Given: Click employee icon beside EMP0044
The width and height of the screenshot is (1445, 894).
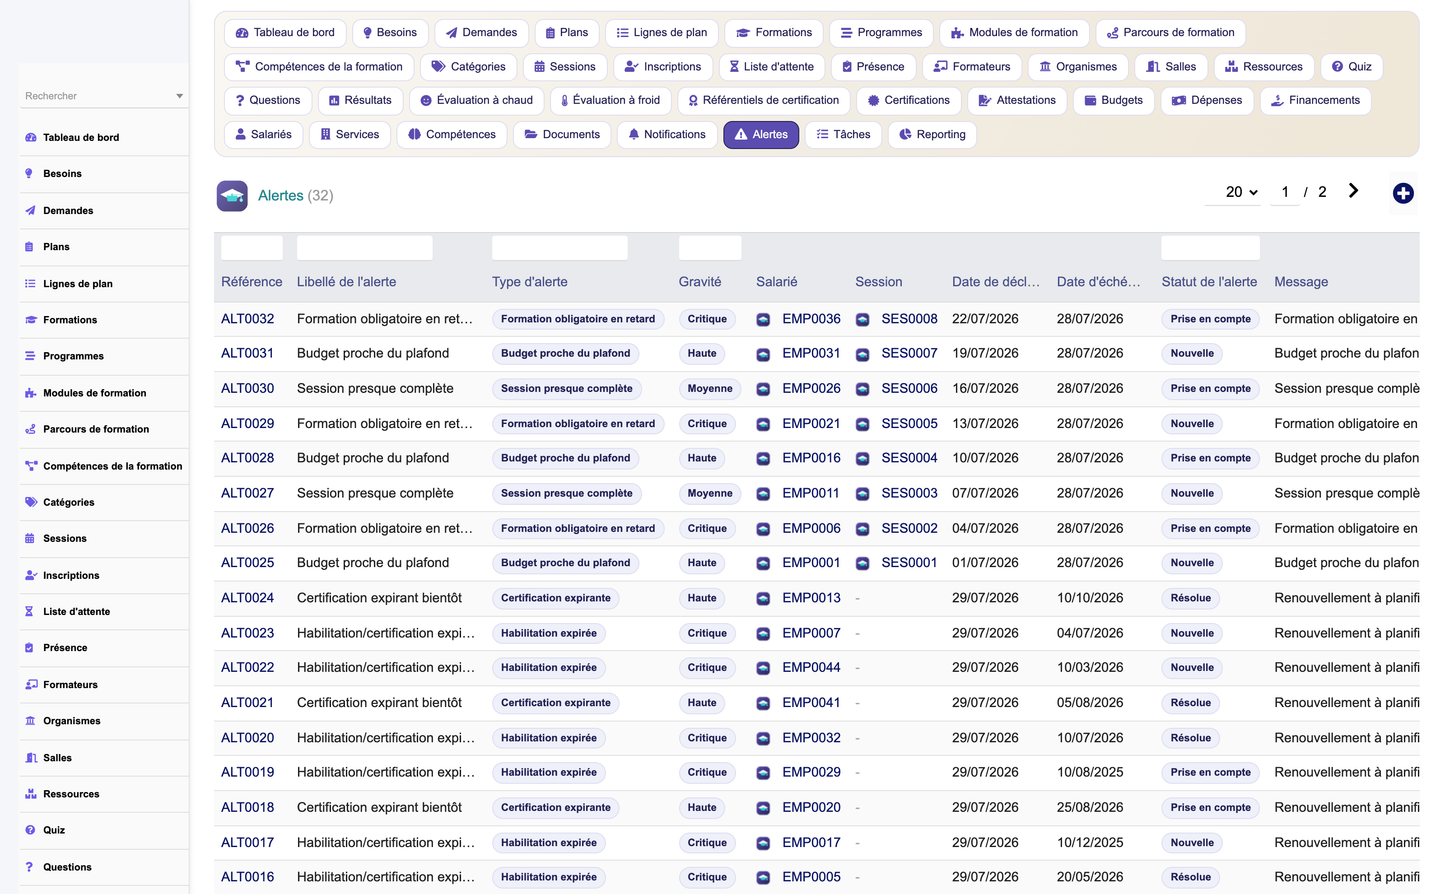Looking at the screenshot, I should pyautogui.click(x=763, y=668).
